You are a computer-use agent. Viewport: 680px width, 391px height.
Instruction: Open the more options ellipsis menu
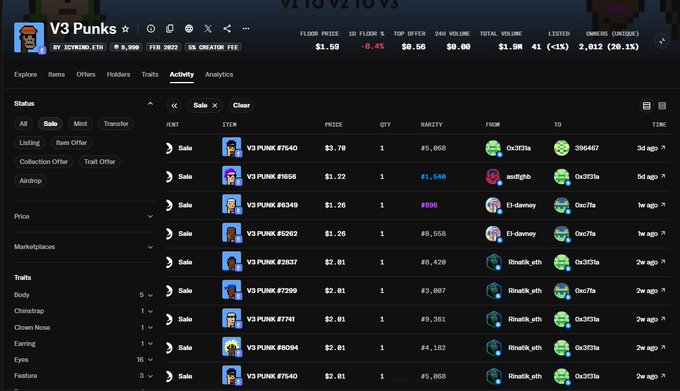click(x=246, y=29)
